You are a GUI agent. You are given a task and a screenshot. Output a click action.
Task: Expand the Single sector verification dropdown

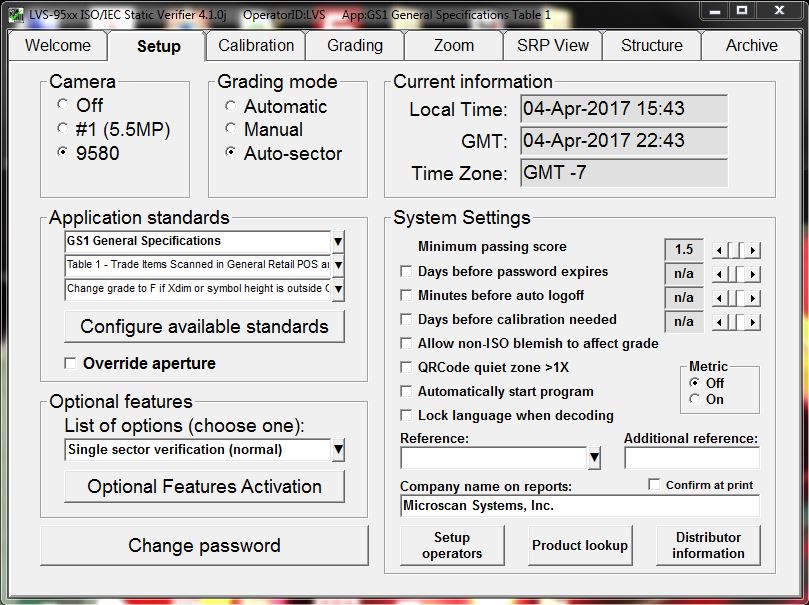(x=338, y=450)
